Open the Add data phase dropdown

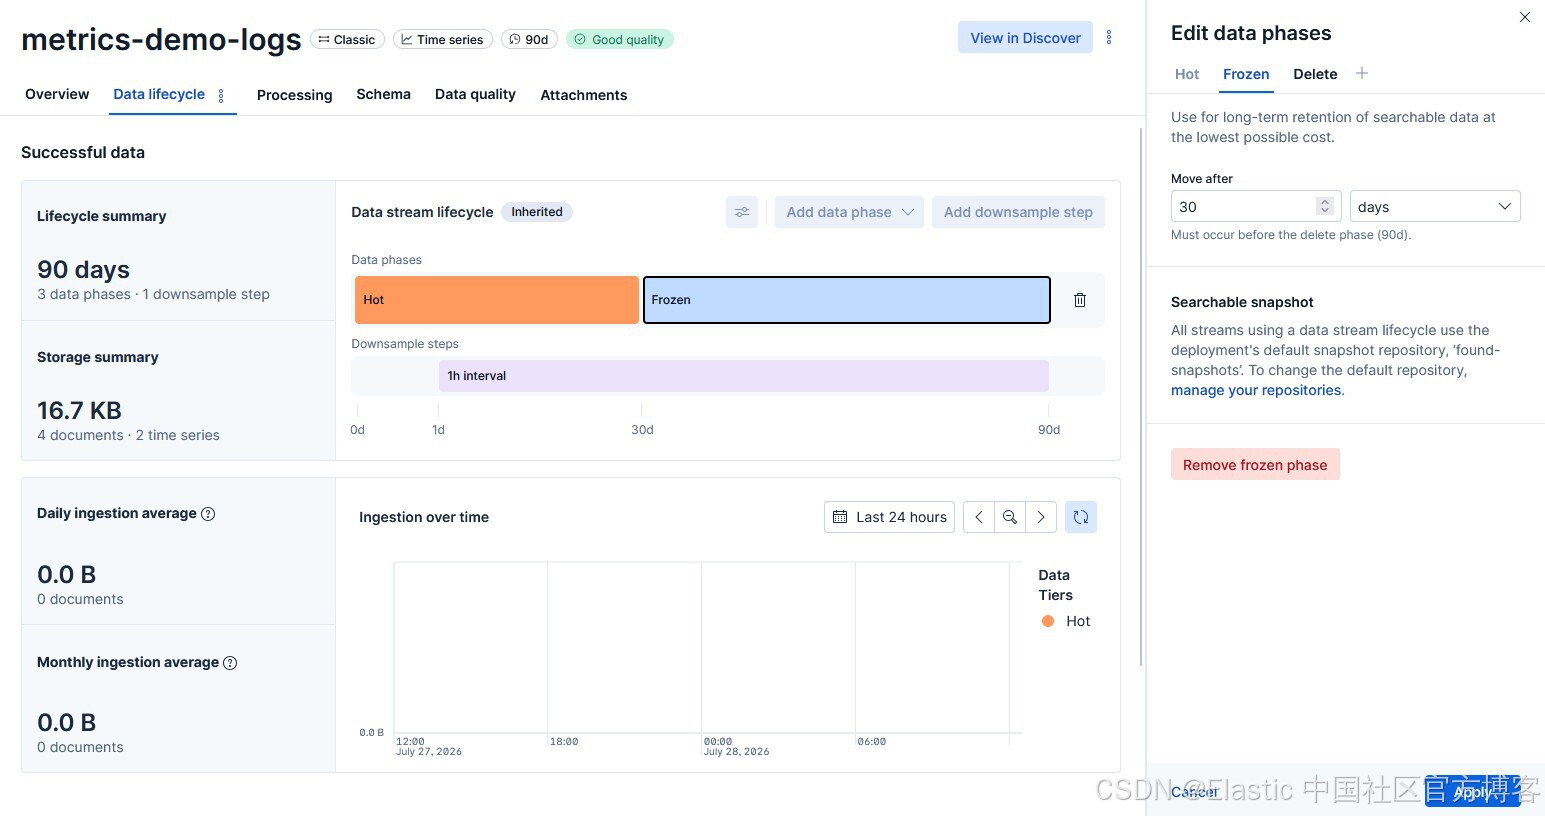849,212
